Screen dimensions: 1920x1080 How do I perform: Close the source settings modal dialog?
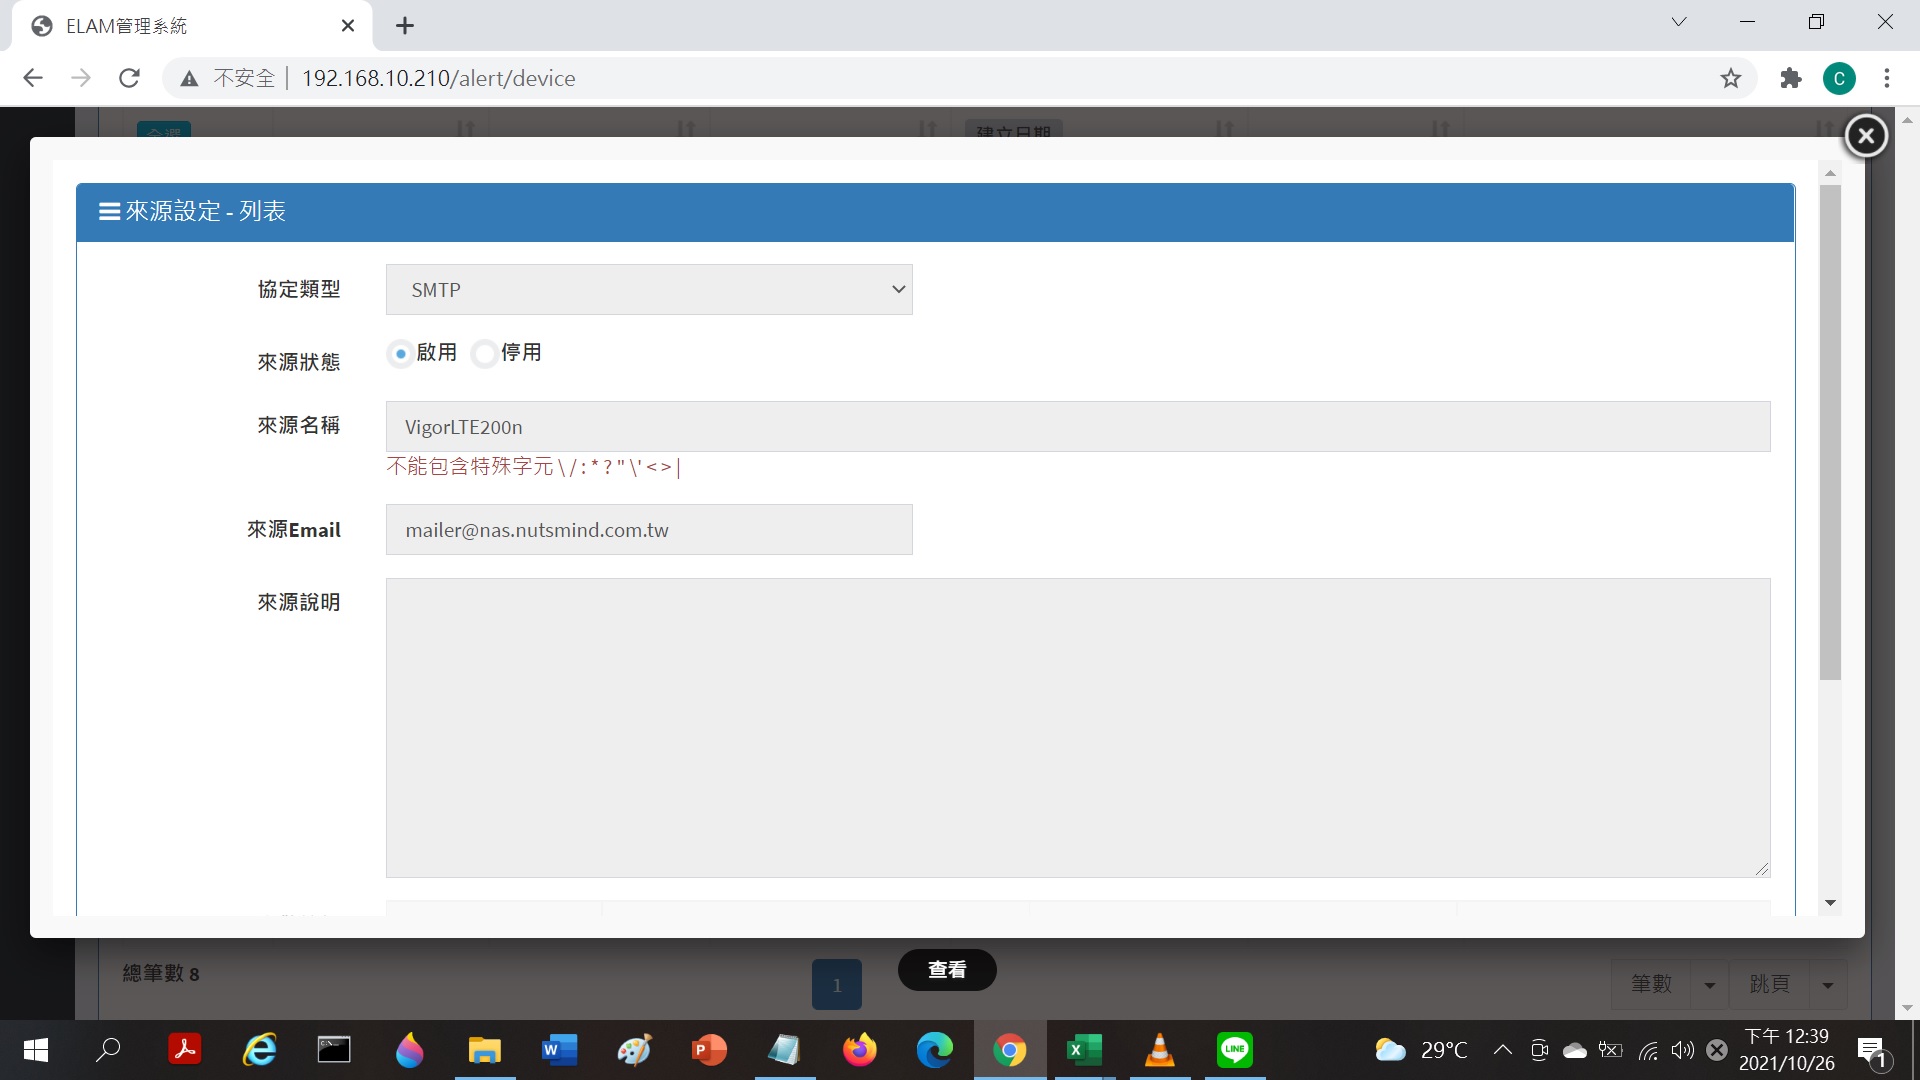coord(1866,136)
